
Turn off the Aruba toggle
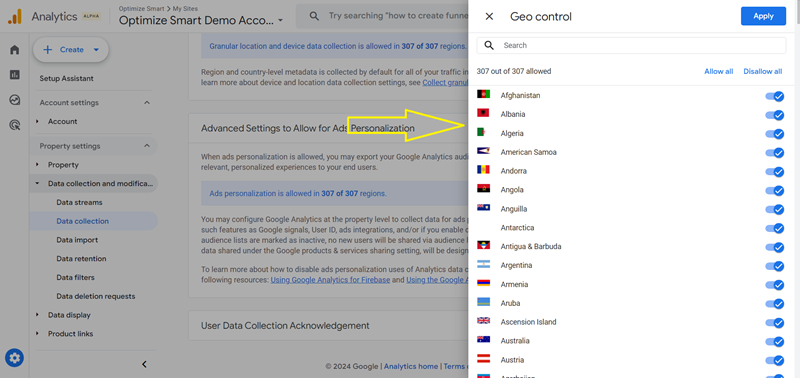coord(774,304)
